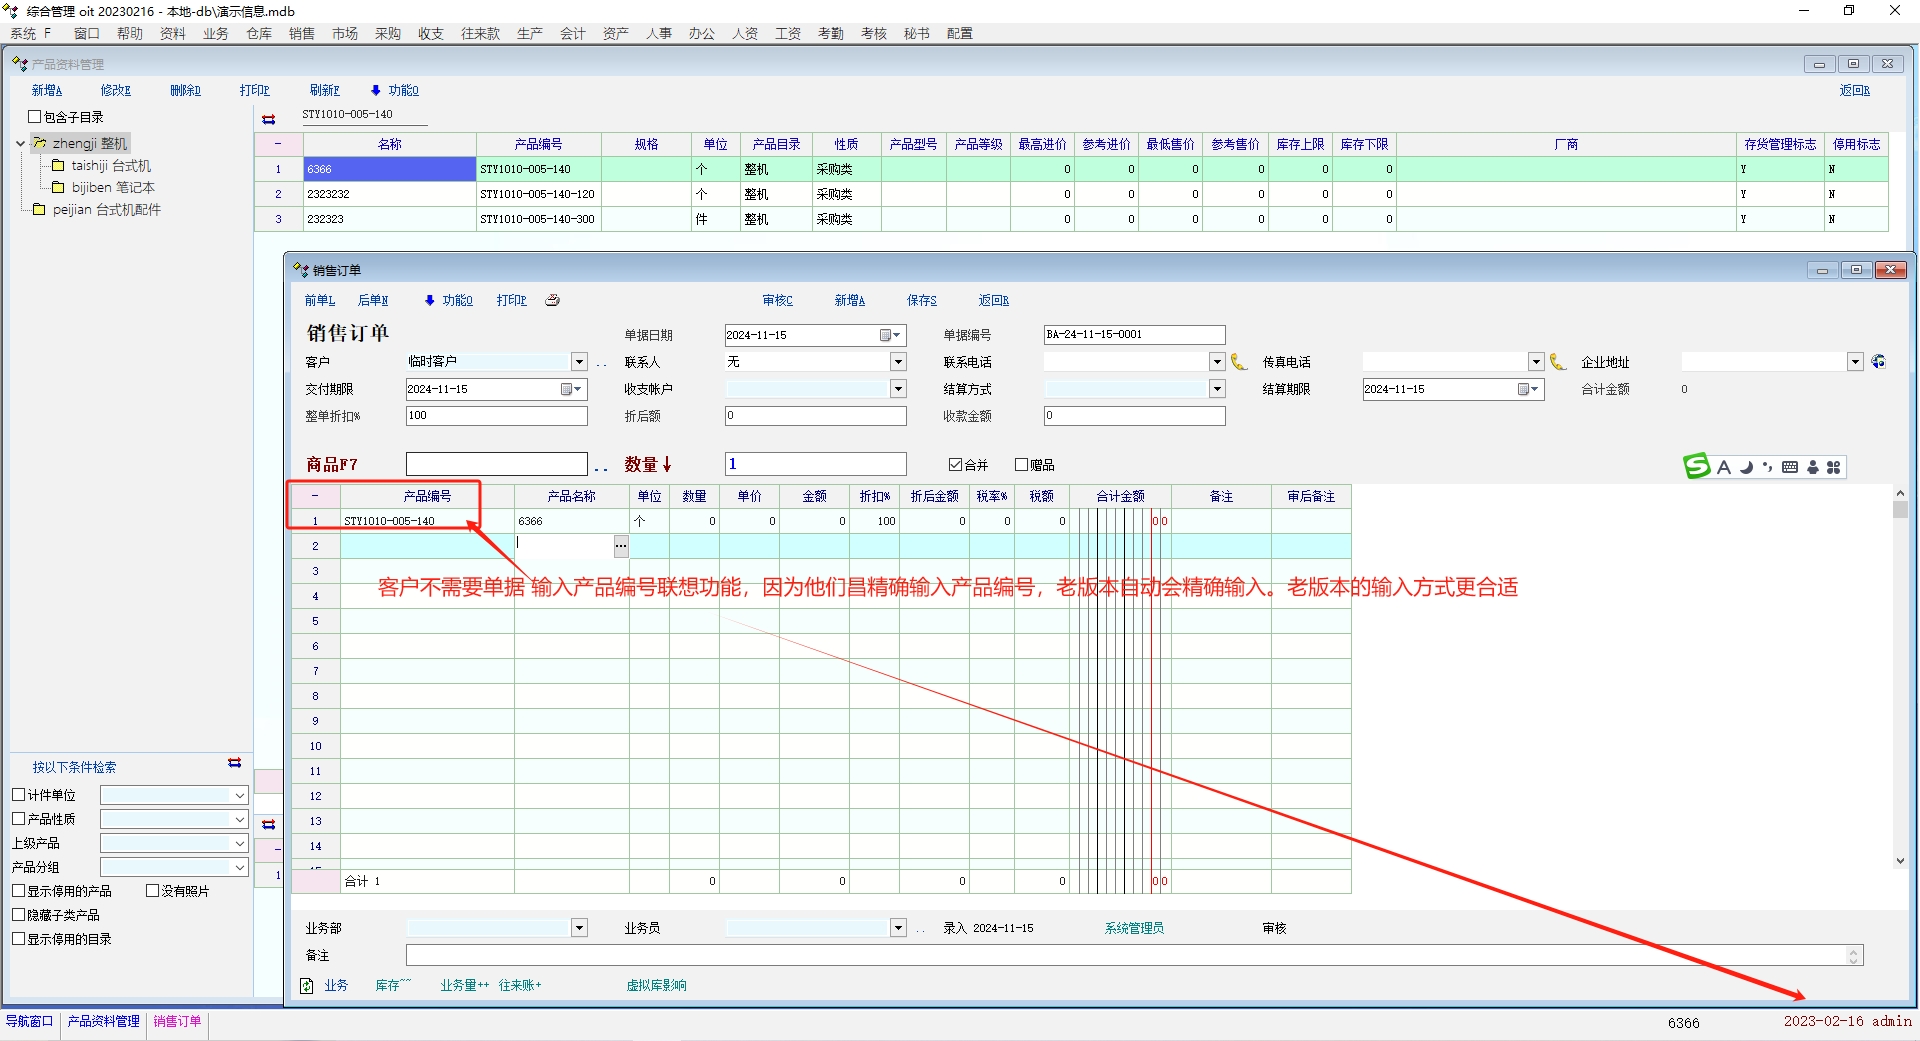Switch to the 产品资料管理 bottom tab
The image size is (1920, 1041).
pos(104,1021)
